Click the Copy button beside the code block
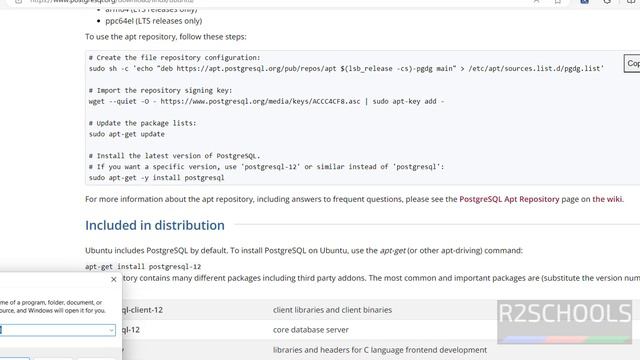Image resolution: width=640 pixels, height=360 pixels. 632,64
